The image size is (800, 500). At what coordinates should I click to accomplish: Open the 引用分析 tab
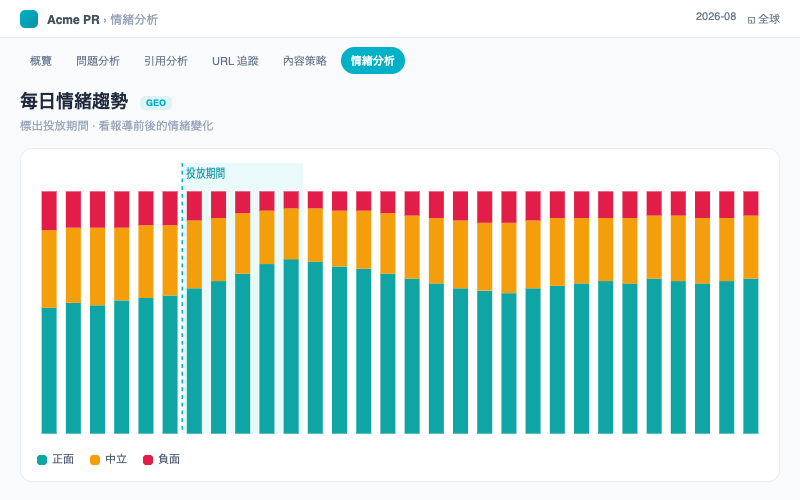pos(166,61)
